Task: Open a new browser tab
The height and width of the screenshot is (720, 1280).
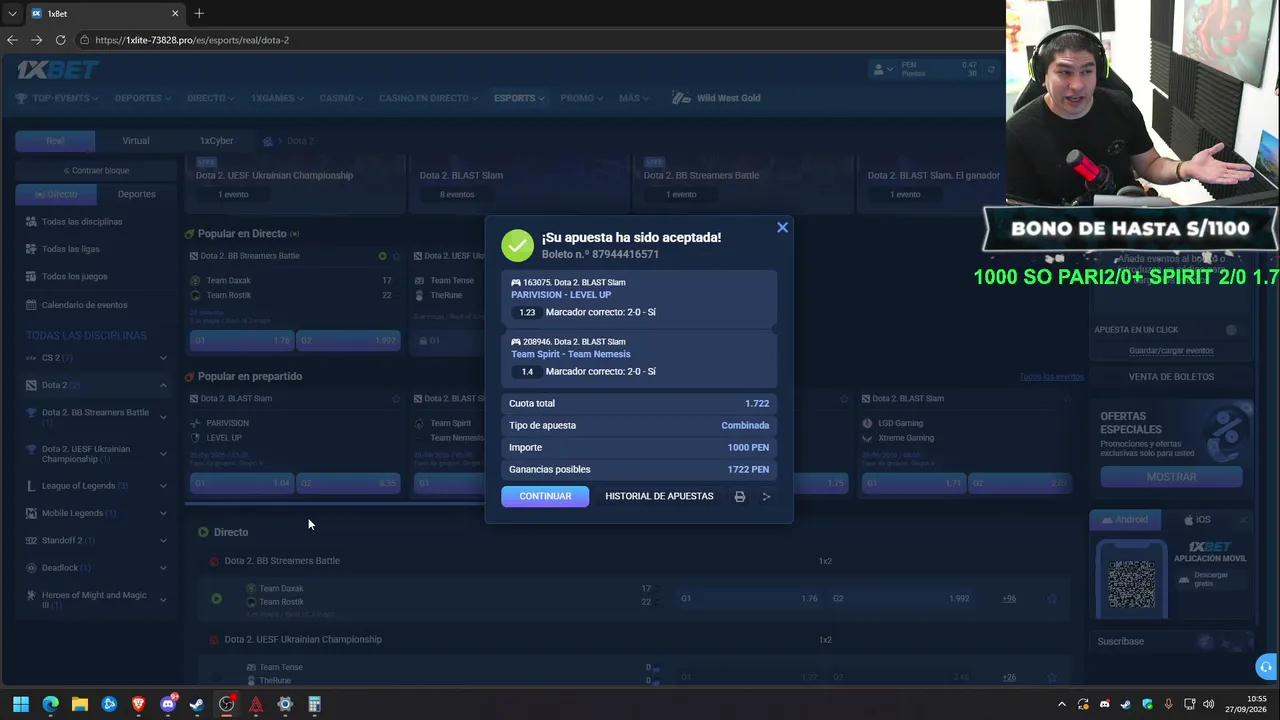Action: point(199,13)
